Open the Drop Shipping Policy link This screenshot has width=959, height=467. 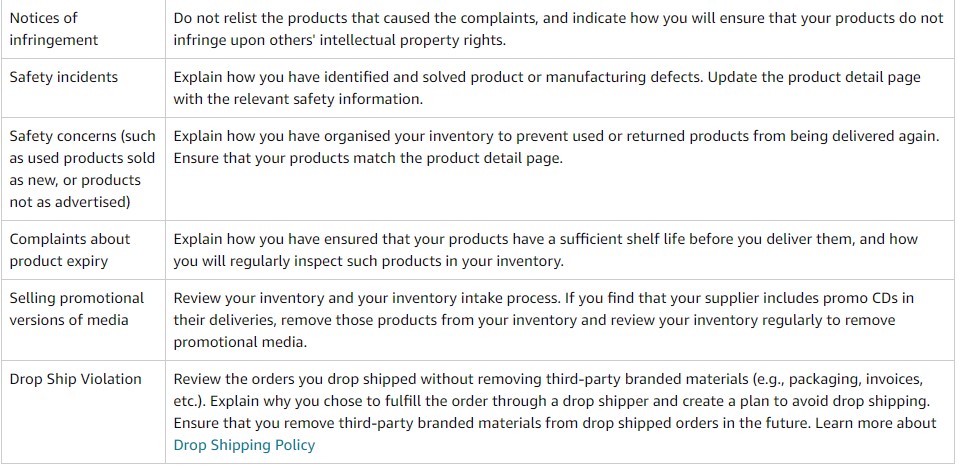244,445
